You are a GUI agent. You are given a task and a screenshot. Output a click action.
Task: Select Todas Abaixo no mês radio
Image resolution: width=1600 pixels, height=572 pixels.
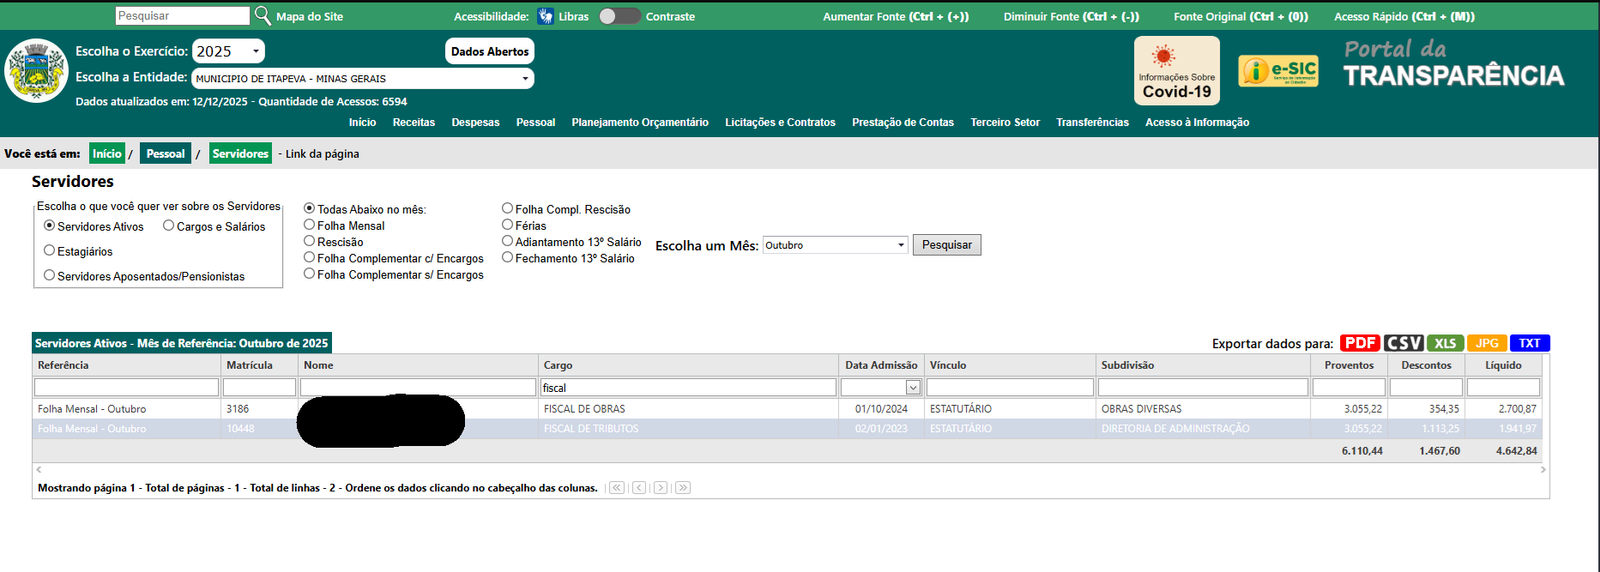click(x=309, y=209)
